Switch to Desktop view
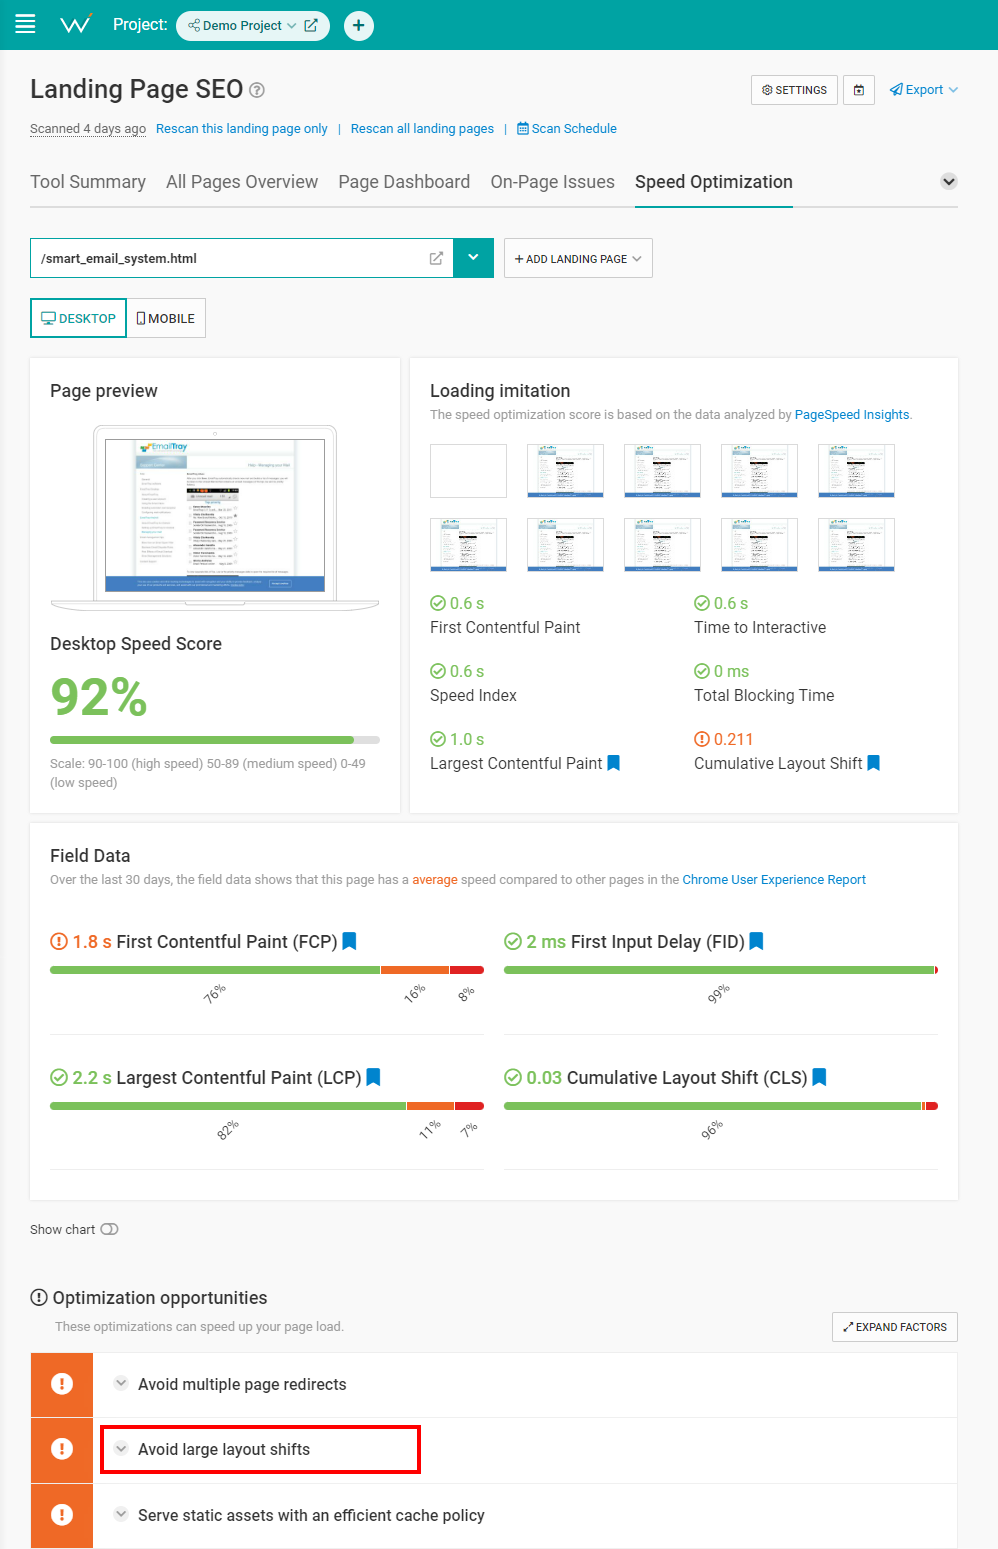Viewport: 998px width, 1549px height. coord(78,318)
